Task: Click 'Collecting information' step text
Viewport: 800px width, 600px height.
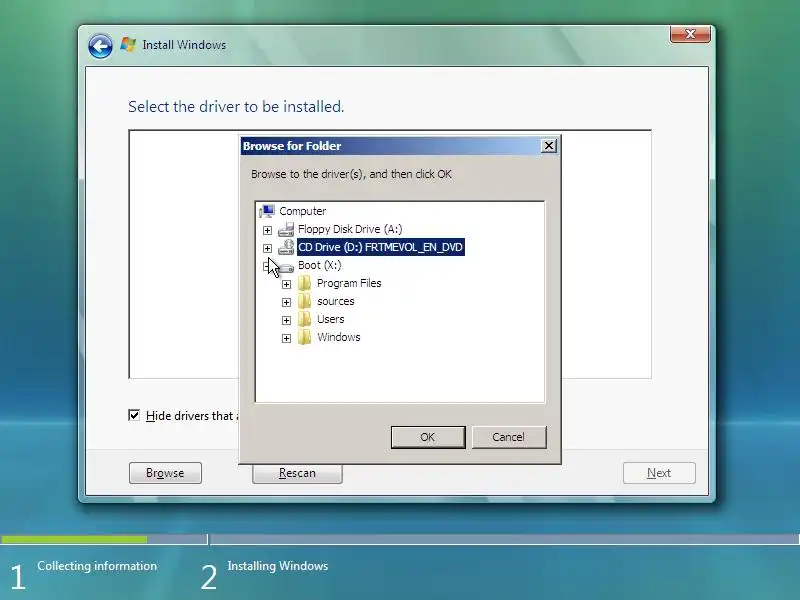Action: tap(97, 566)
